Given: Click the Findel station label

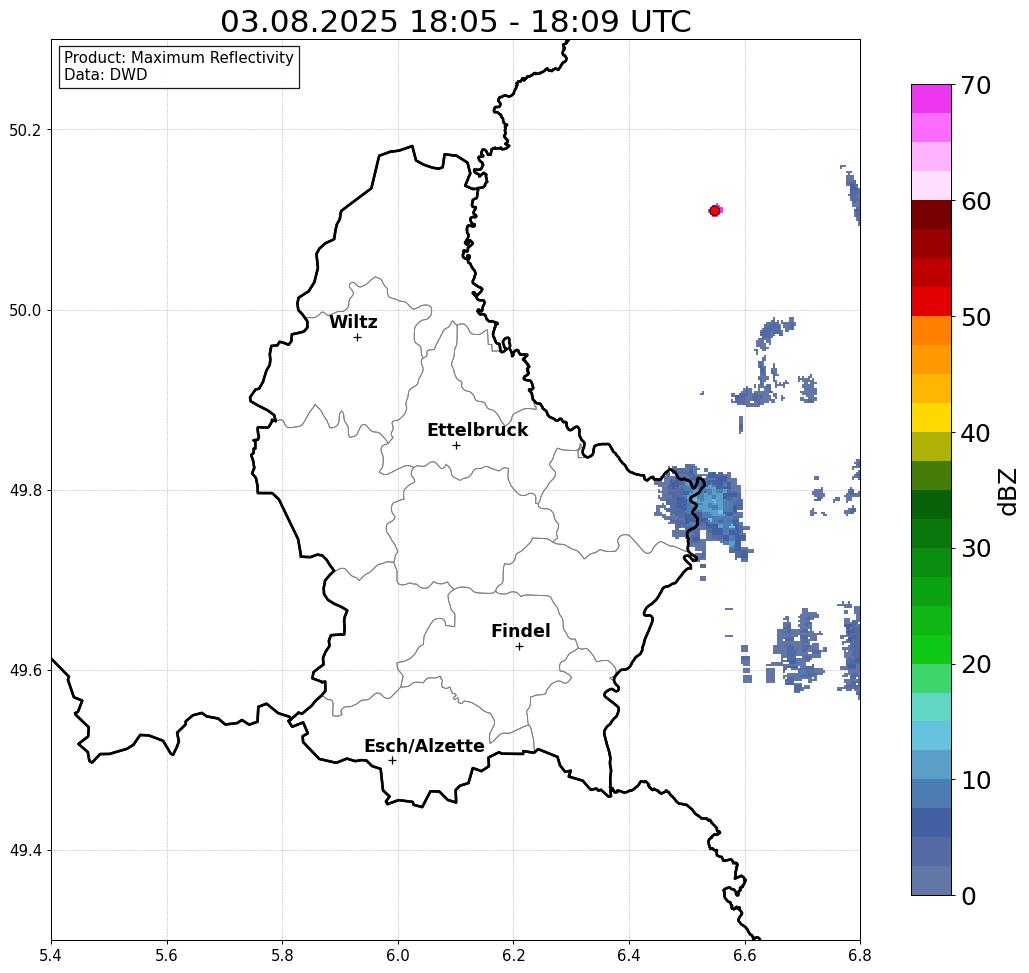Looking at the screenshot, I should (520, 631).
